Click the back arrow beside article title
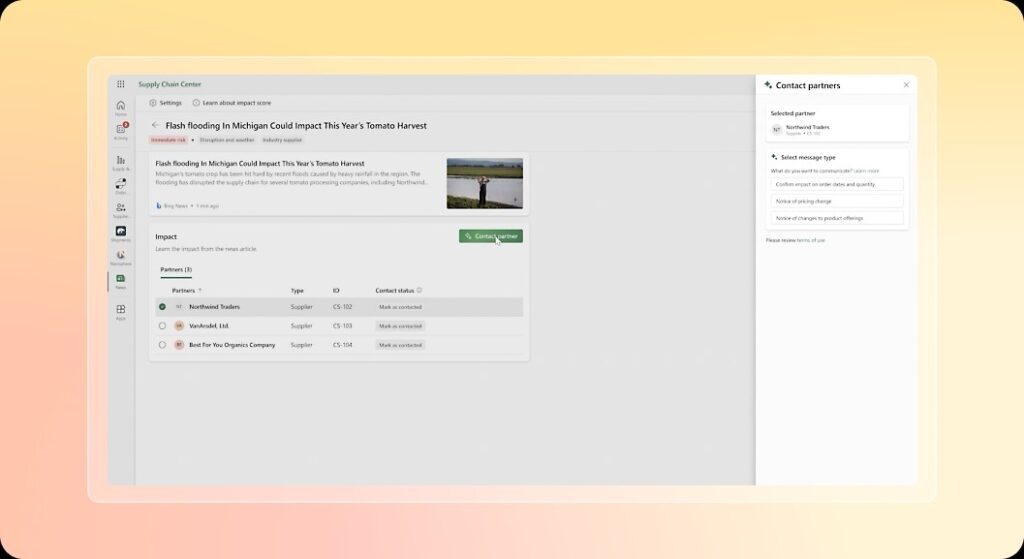 click(x=155, y=125)
